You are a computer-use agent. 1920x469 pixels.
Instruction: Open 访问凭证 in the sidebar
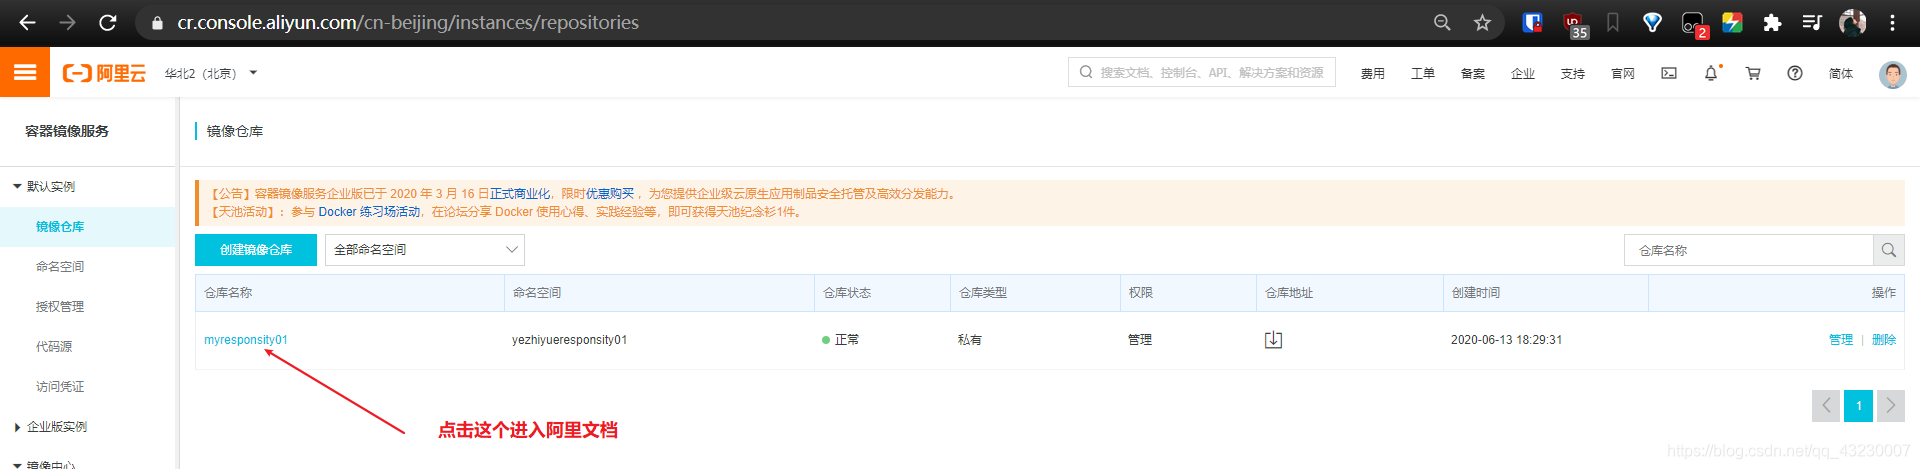(60, 387)
